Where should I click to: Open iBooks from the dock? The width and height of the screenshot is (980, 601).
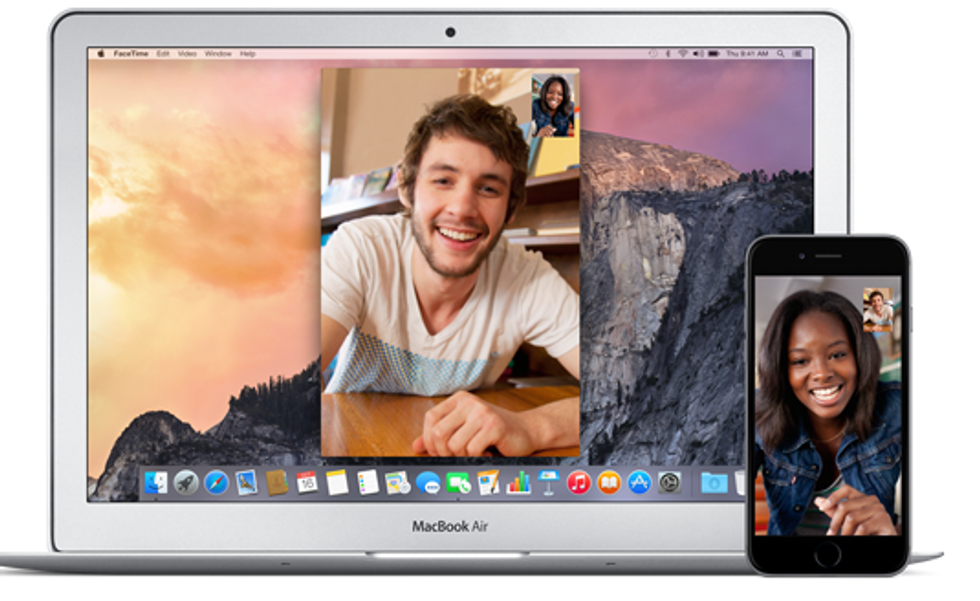coord(609,483)
